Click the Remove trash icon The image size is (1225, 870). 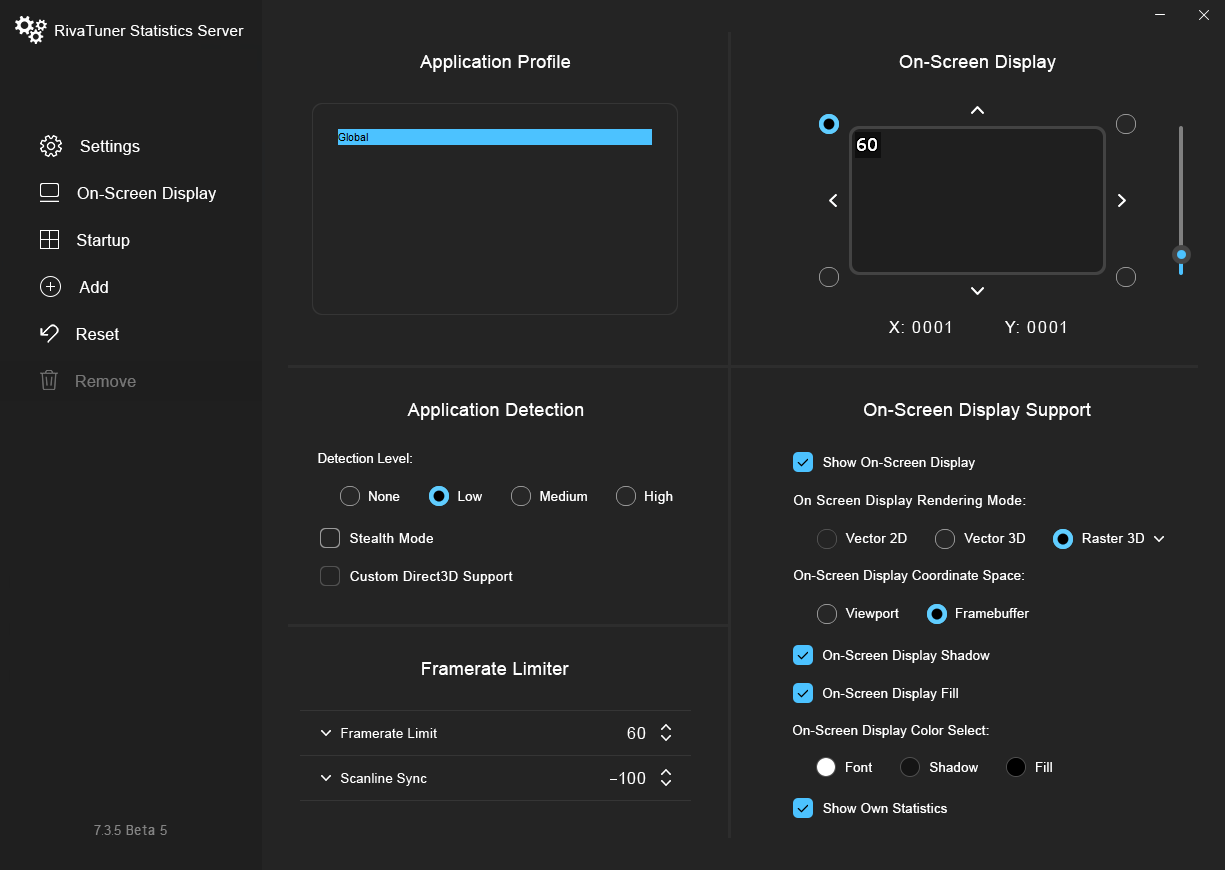coord(51,380)
